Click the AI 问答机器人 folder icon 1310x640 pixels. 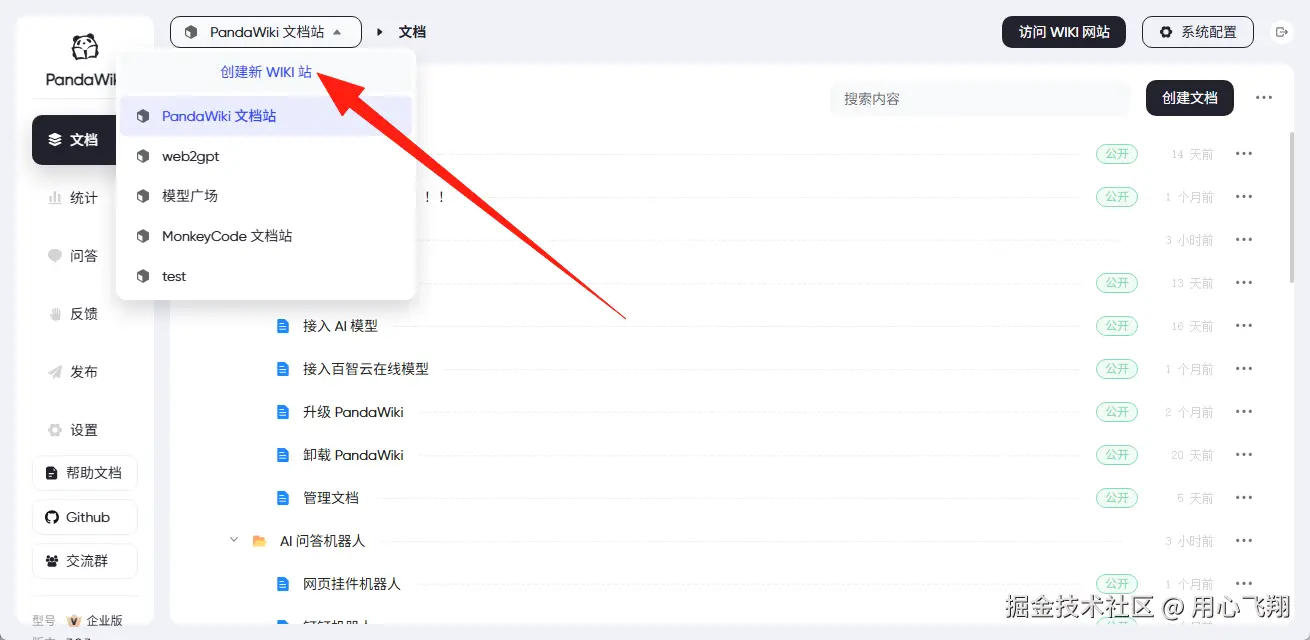pos(260,541)
